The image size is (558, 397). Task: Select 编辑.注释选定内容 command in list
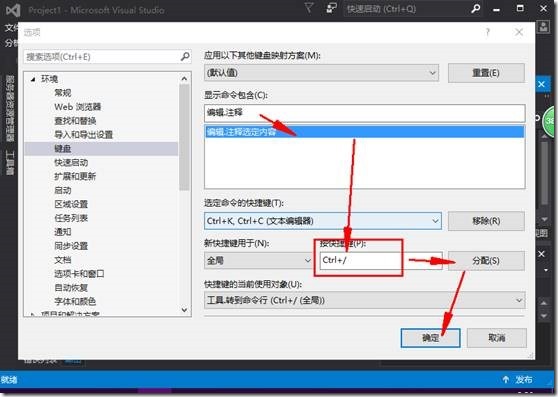365,132
